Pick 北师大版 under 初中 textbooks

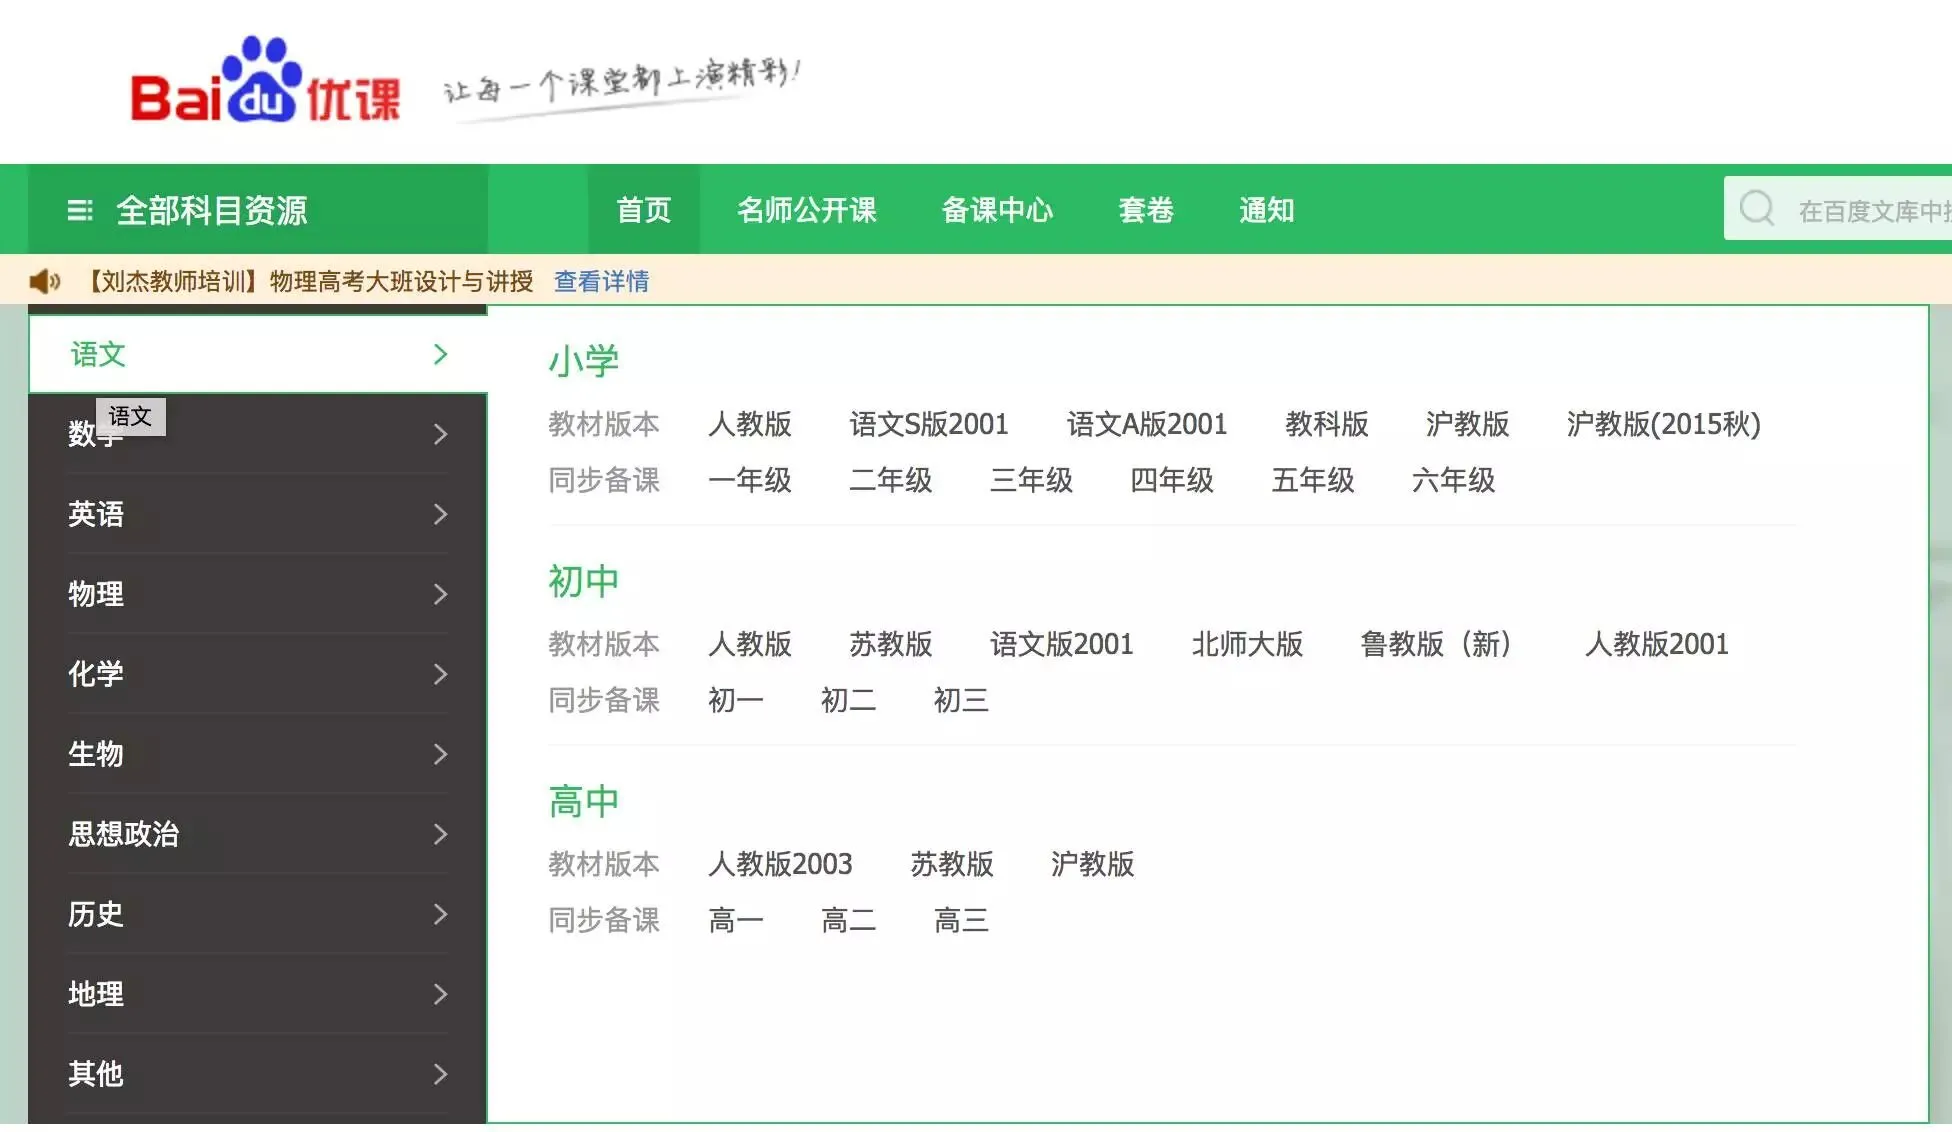(x=1246, y=644)
